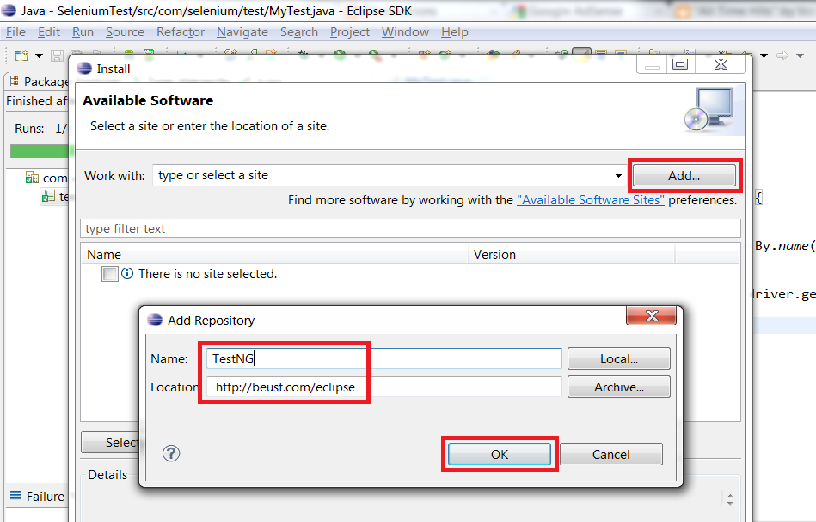Viewport: 816px width, 522px height.
Task: Click the Work with site text field
Action: coord(389,175)
